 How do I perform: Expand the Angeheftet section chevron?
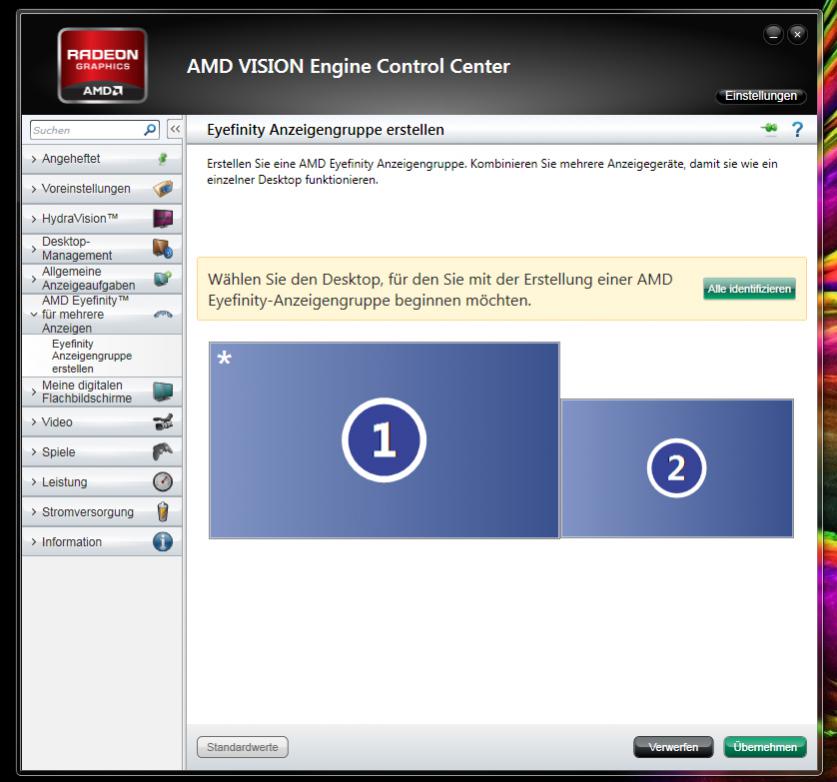click(34, 159)
